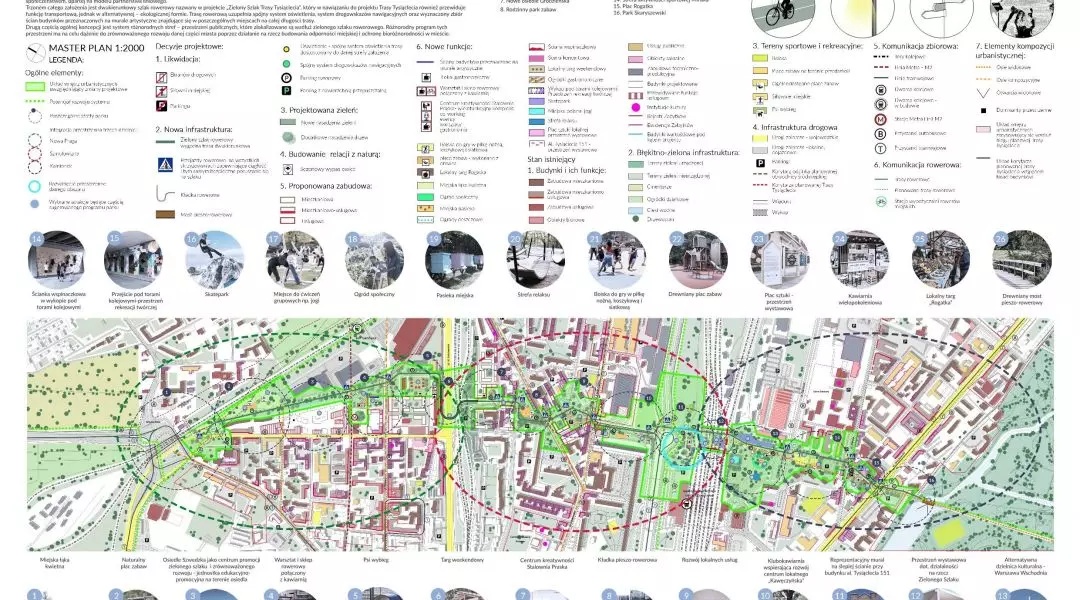Click the Kawiarnia wielopokoleniowa photo circle
Viewport: 1080px width, 600px height.
(860, 260)
